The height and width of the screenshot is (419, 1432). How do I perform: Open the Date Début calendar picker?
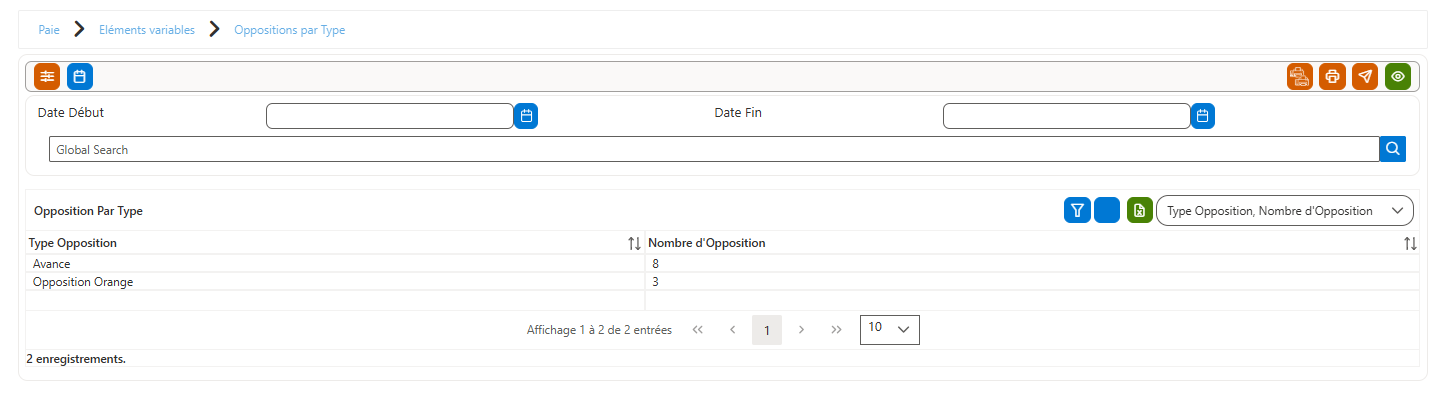(526, 116)
